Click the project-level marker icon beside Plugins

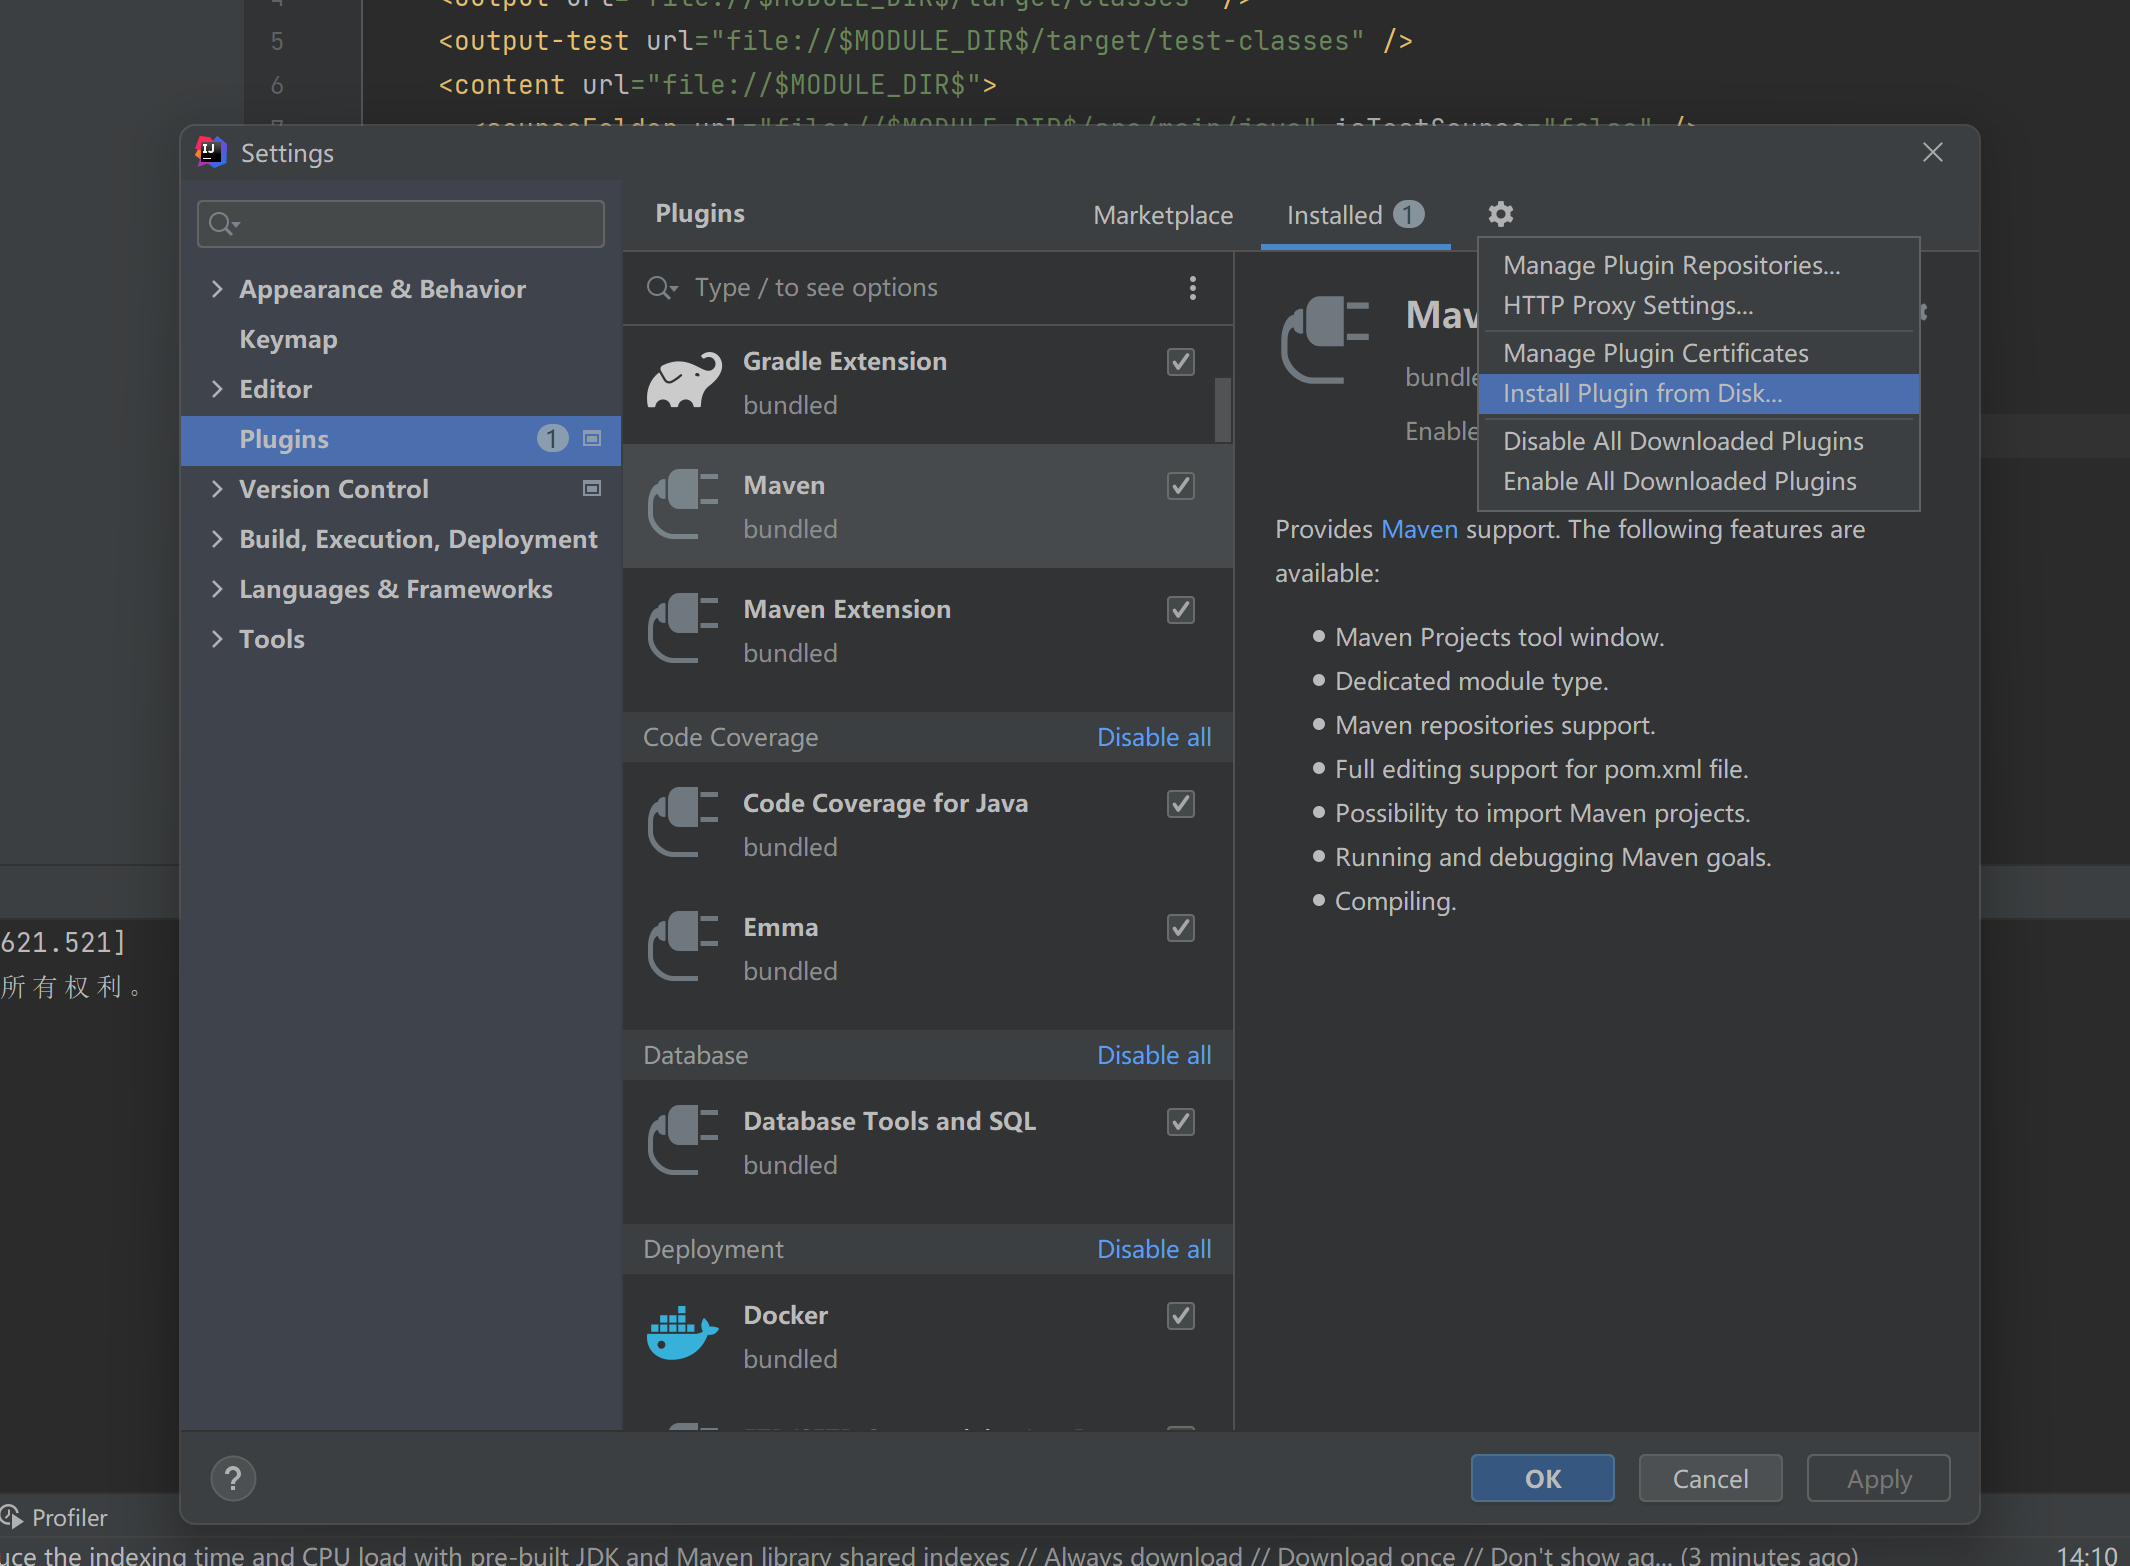(592, 439)
